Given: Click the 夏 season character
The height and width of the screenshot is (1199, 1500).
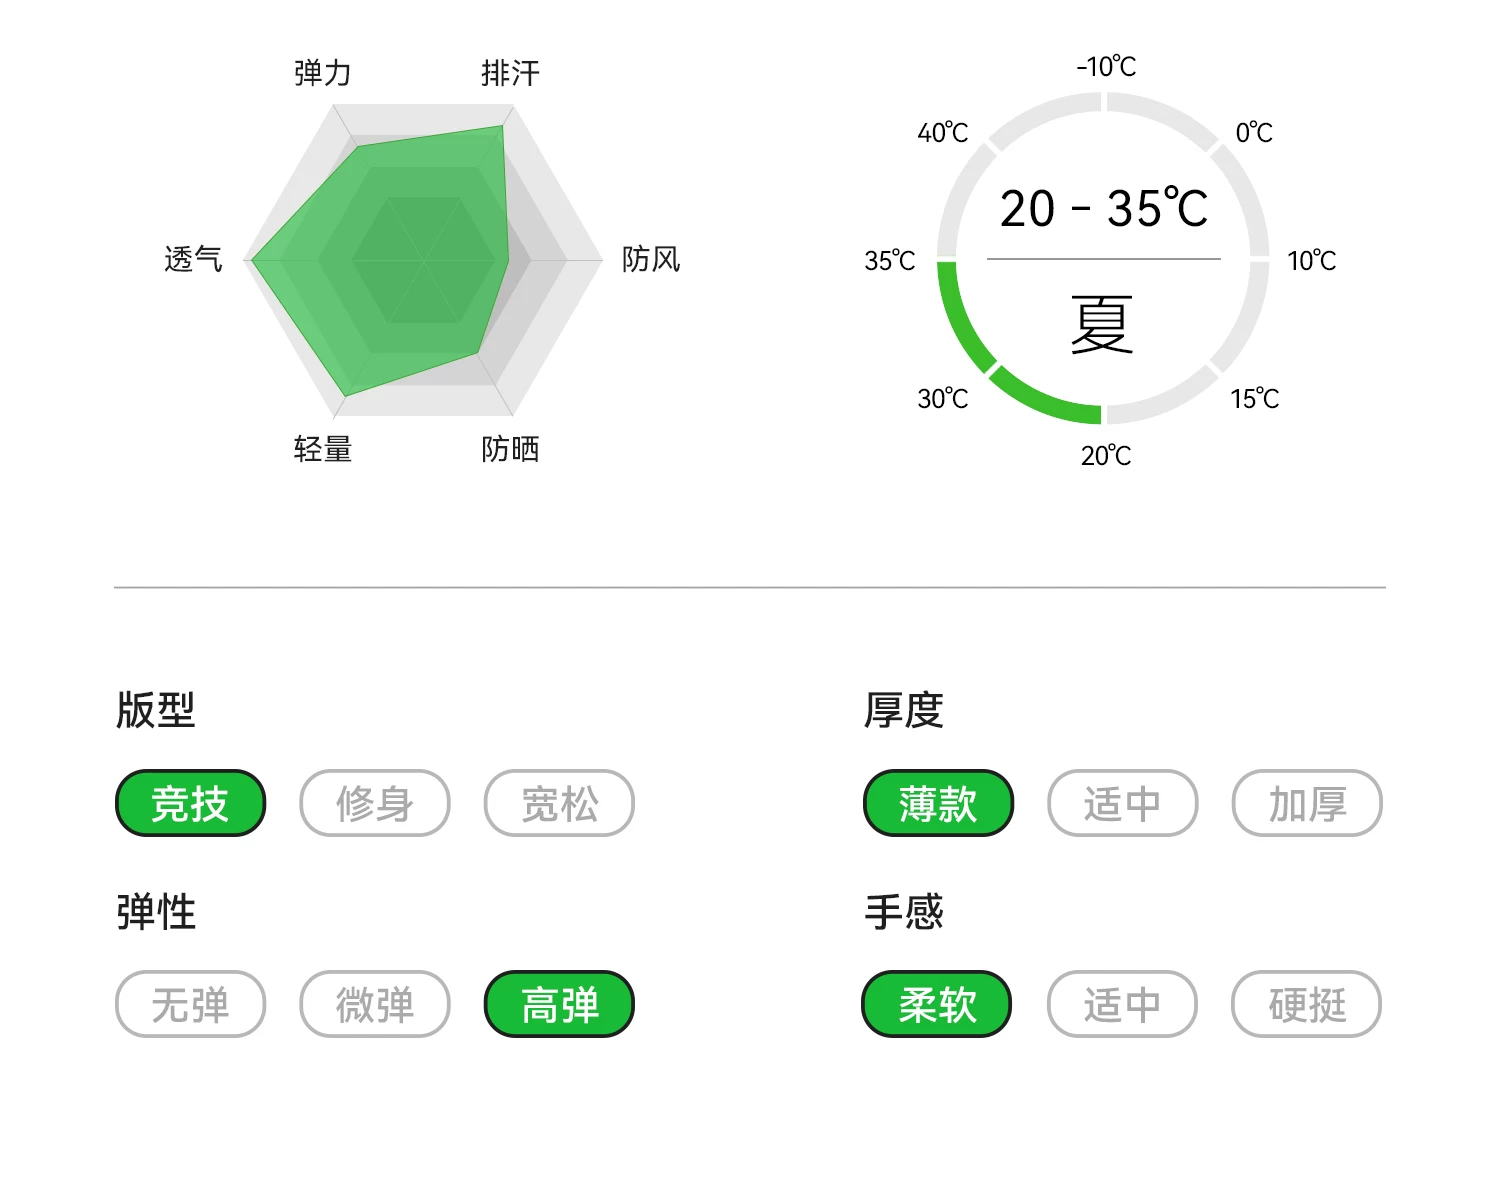Looking at the screenshot, I should pyautogui.click(x=1102, y=325).
